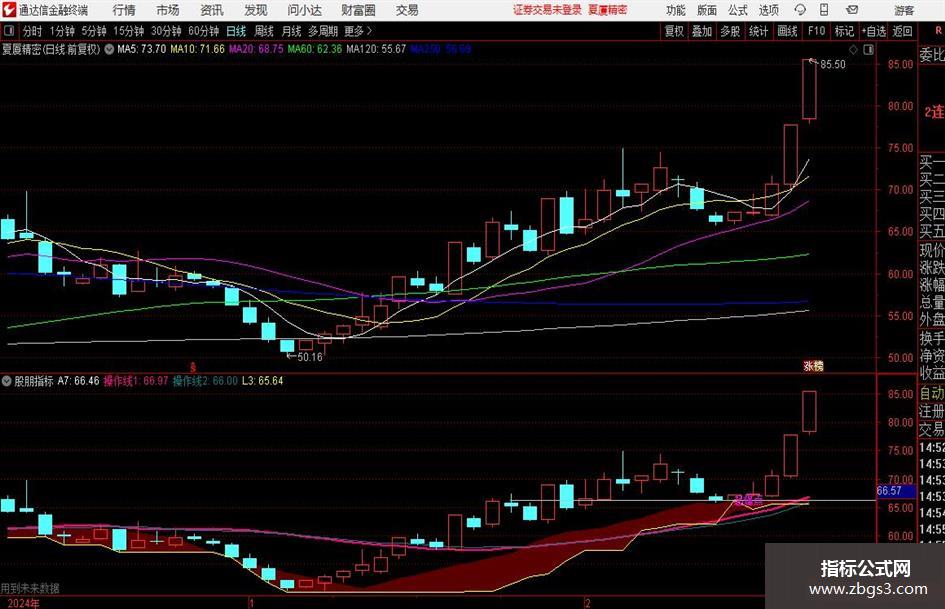Click the 操作线1: 66.97 label
The width and height of the screenshot is (945, 609).
pos(136,380)
